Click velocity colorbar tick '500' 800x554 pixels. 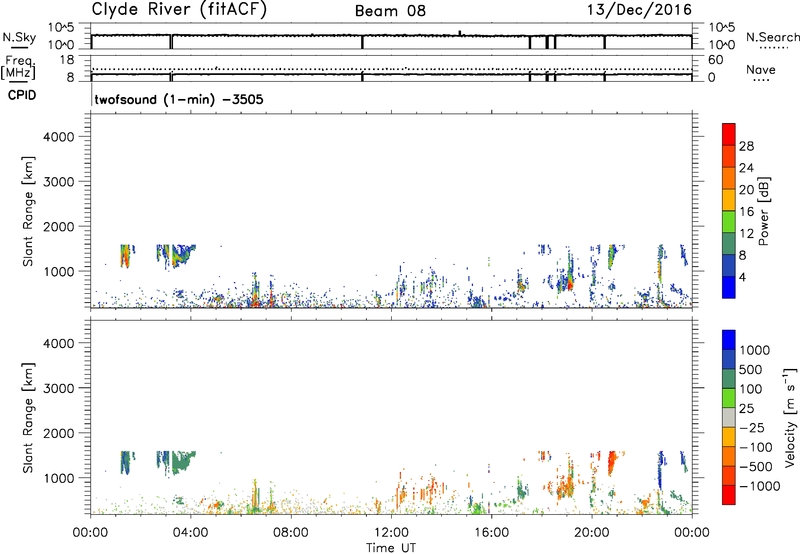pos(751,370)
